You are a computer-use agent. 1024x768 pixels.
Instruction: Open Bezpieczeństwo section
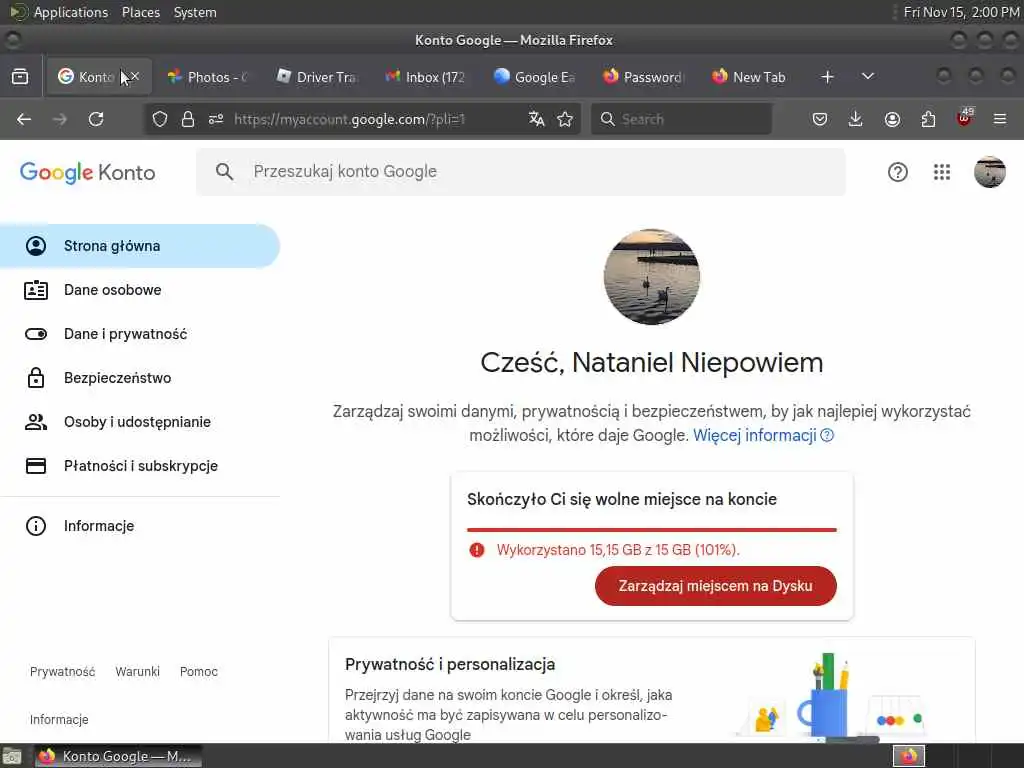[140, 378]
